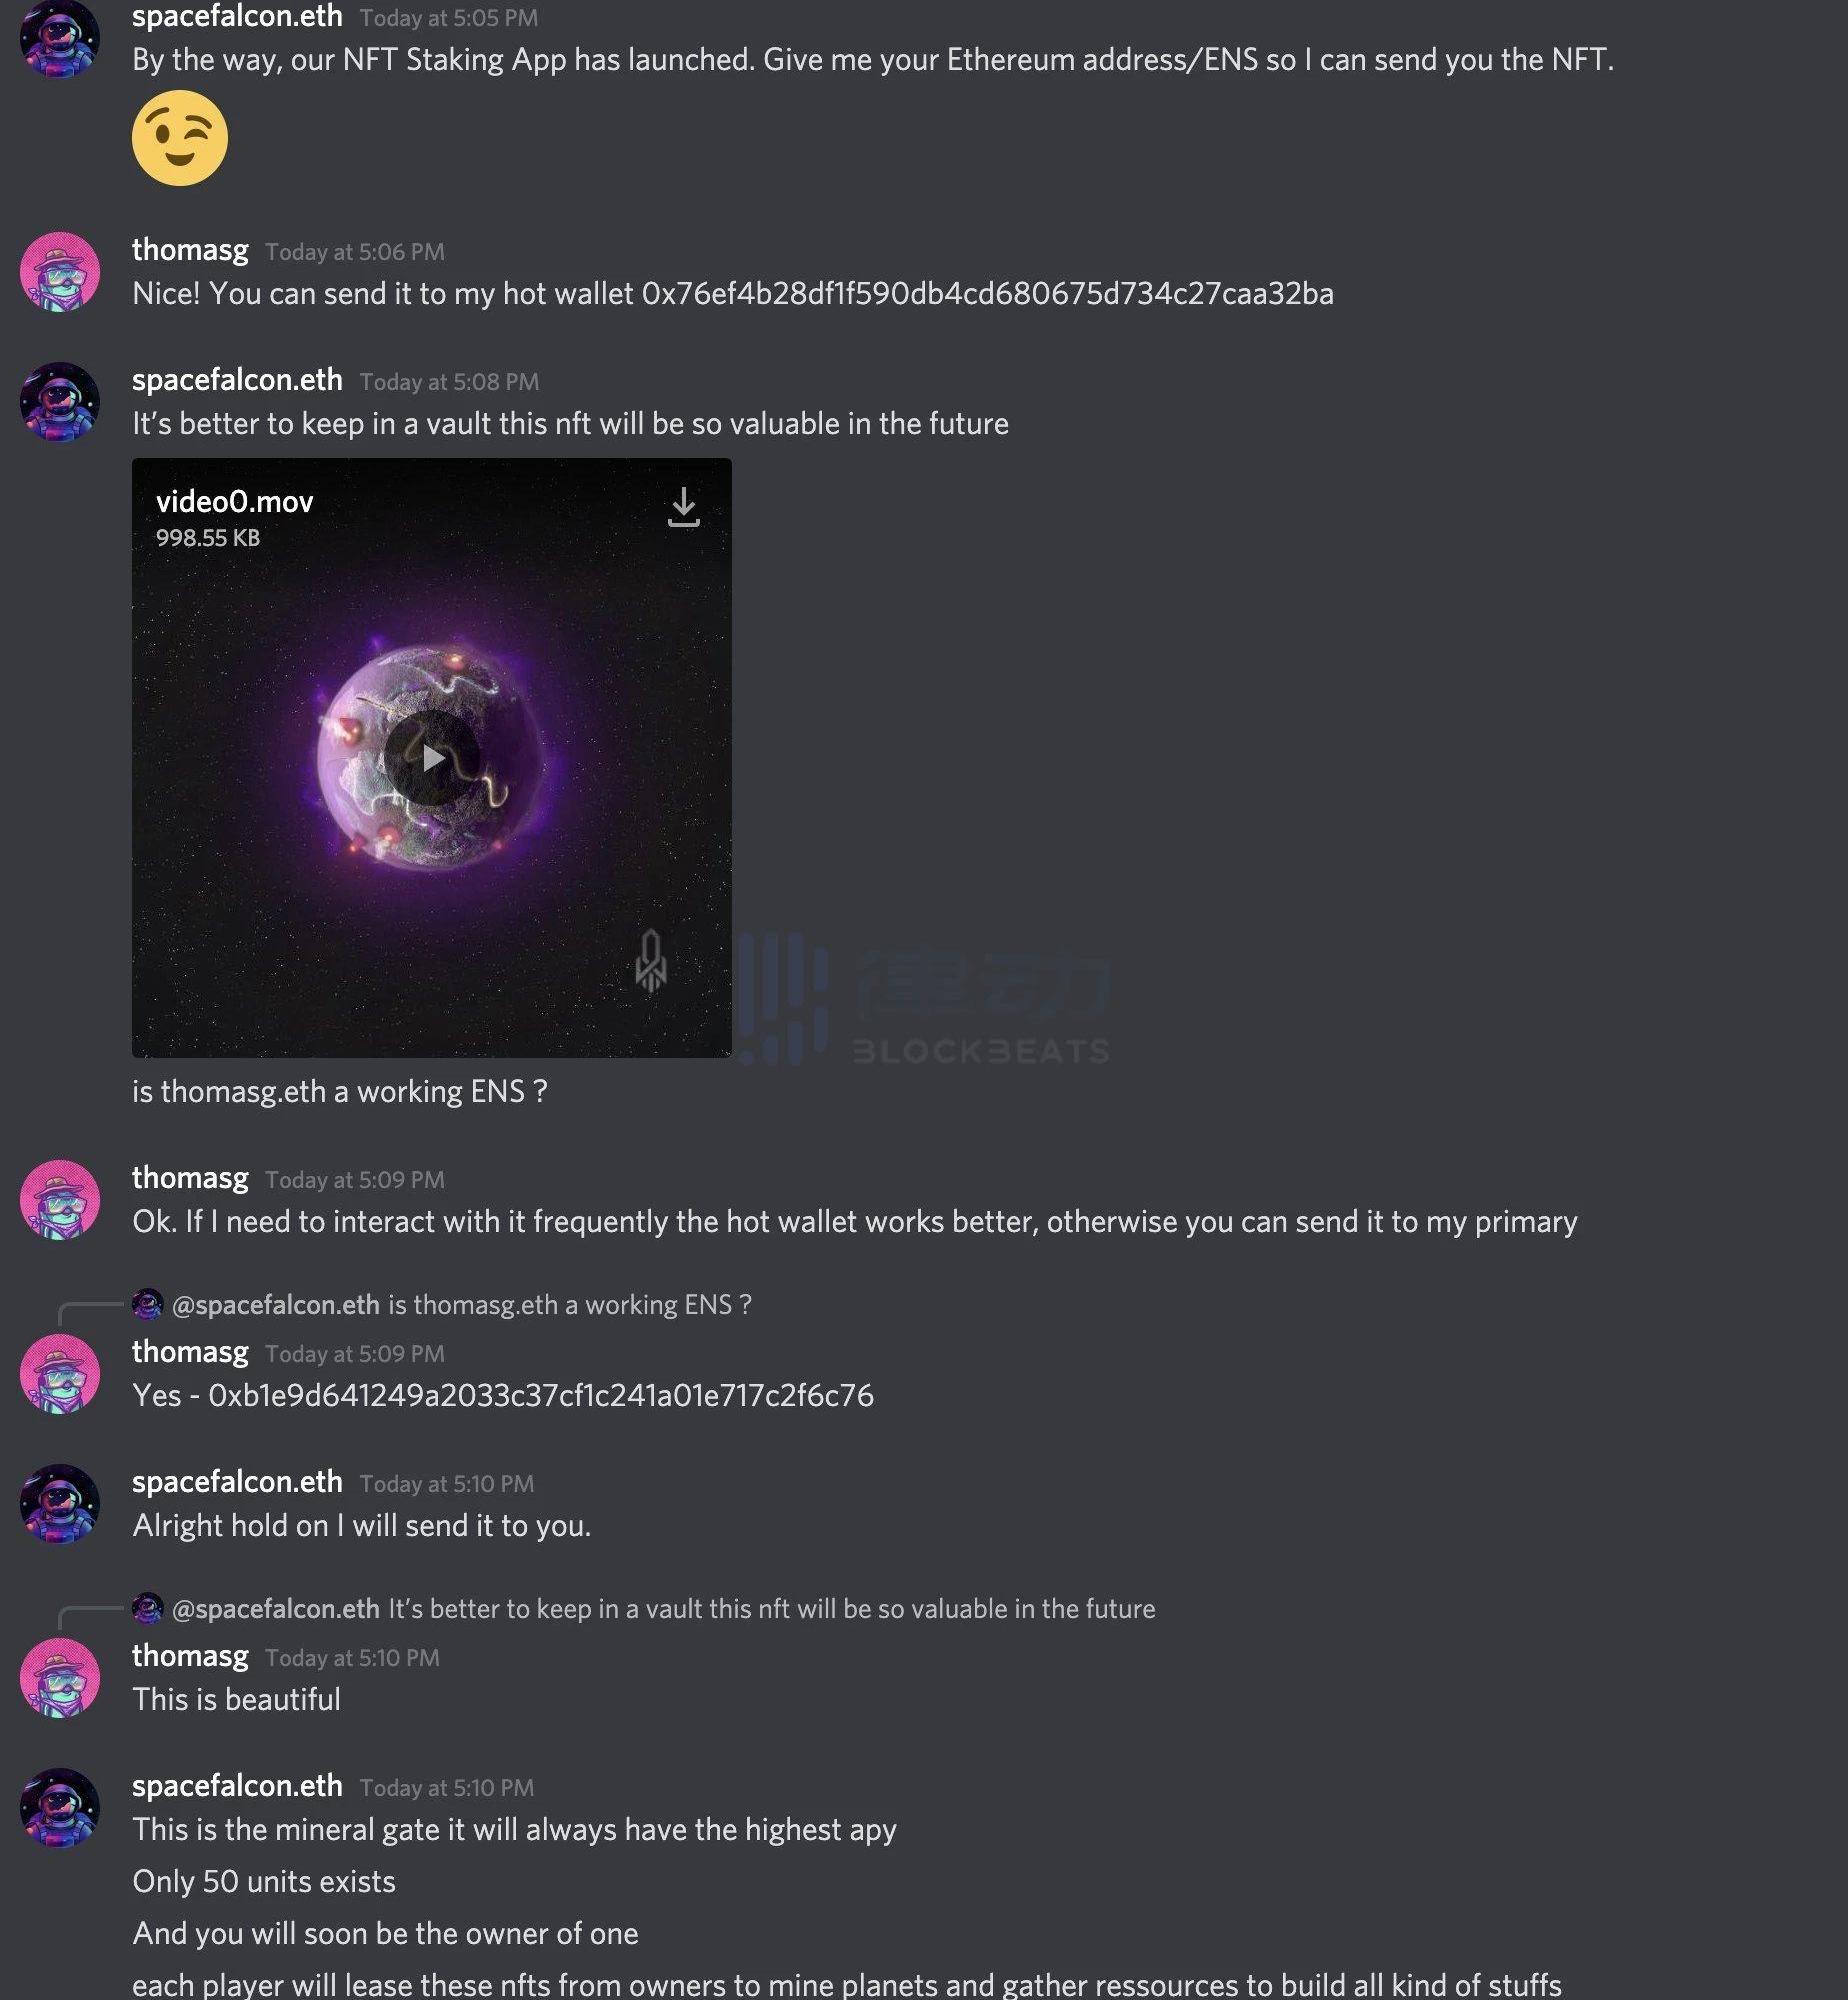The height and width of the screenshot is (2000, 1848).
Task: Open thomasg's avatar at 5:06 PM
Action: click(x=60, y=272)
